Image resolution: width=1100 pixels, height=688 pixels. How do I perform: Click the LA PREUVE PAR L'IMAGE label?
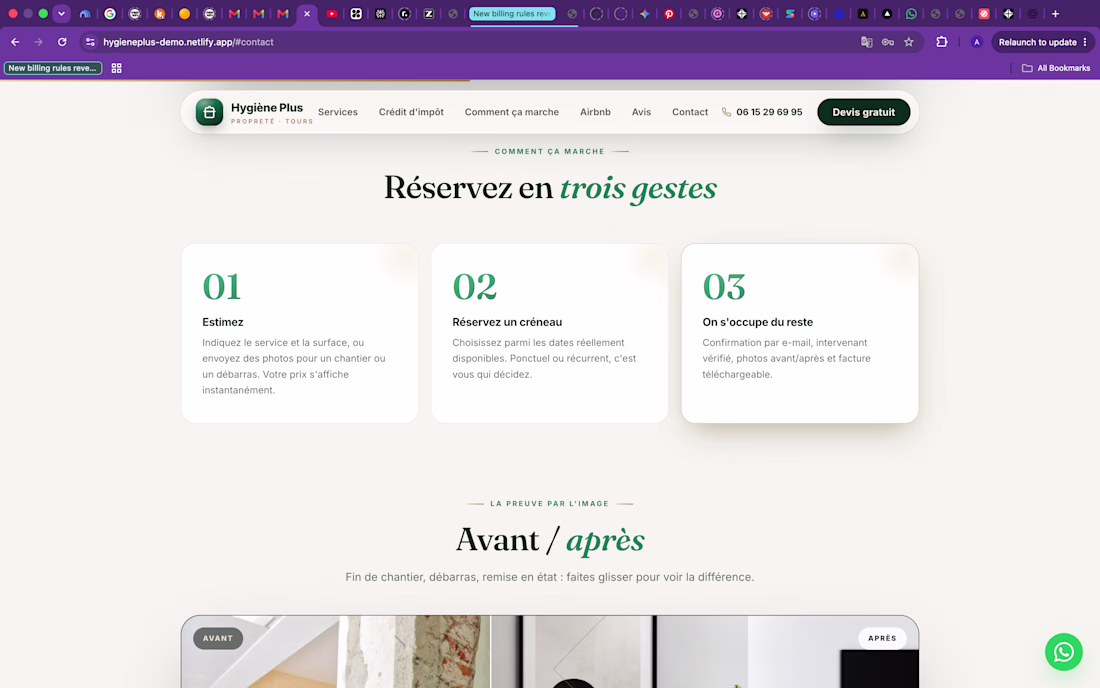pyautogui.click(x=549, y=504)
